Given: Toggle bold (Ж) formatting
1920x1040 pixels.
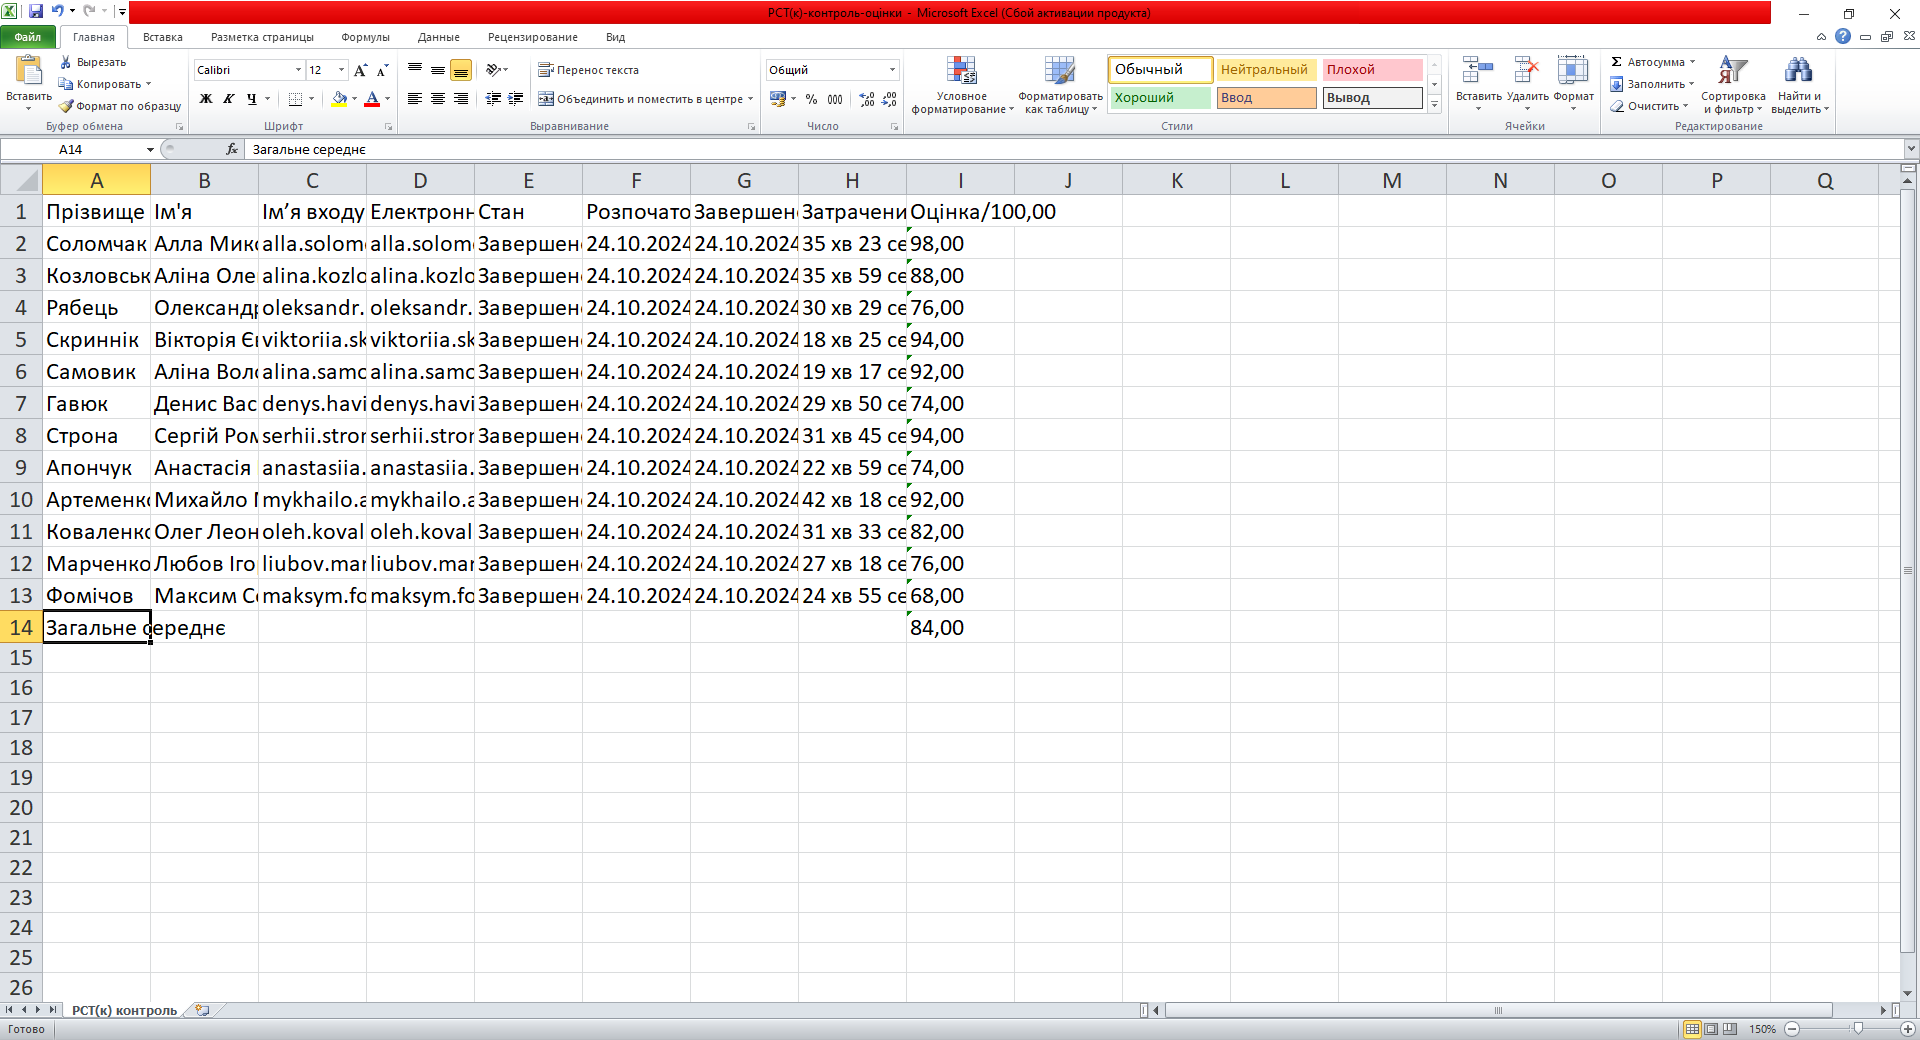Looking at the screenshot, I should point(206,99).
